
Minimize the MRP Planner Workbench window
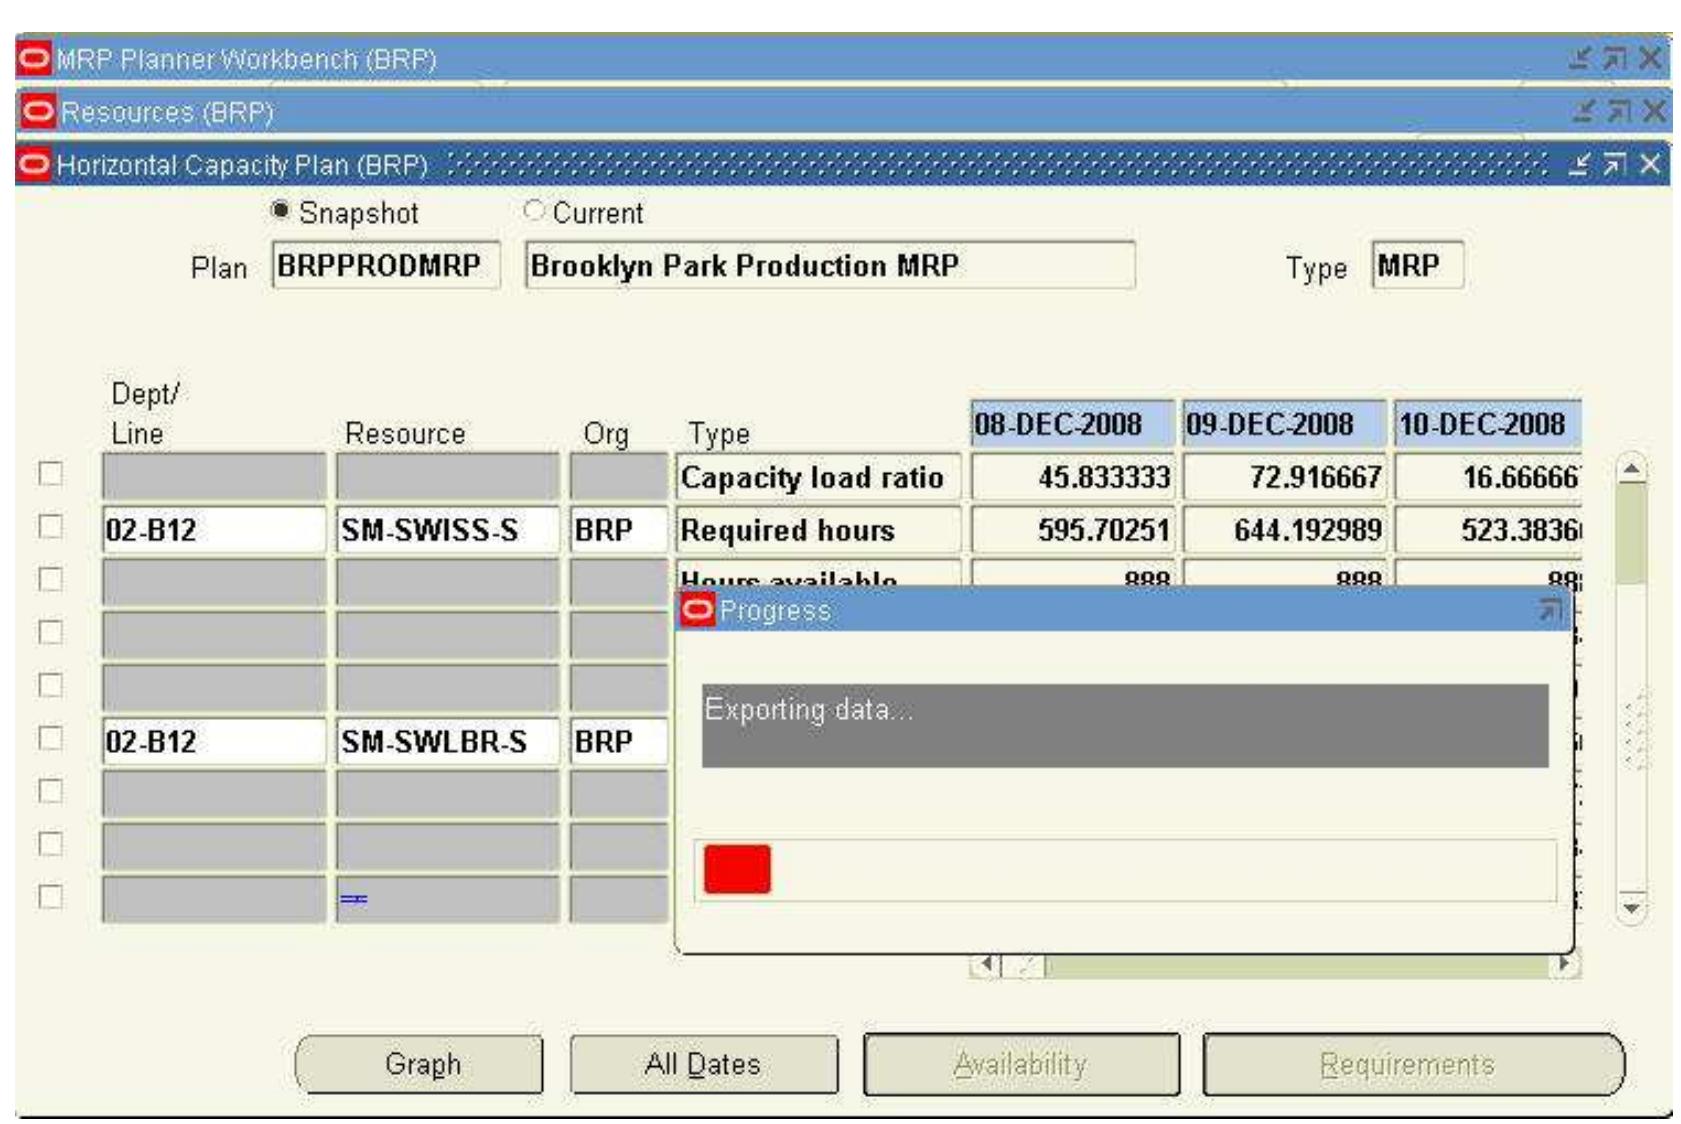[x=1579, y=58]
